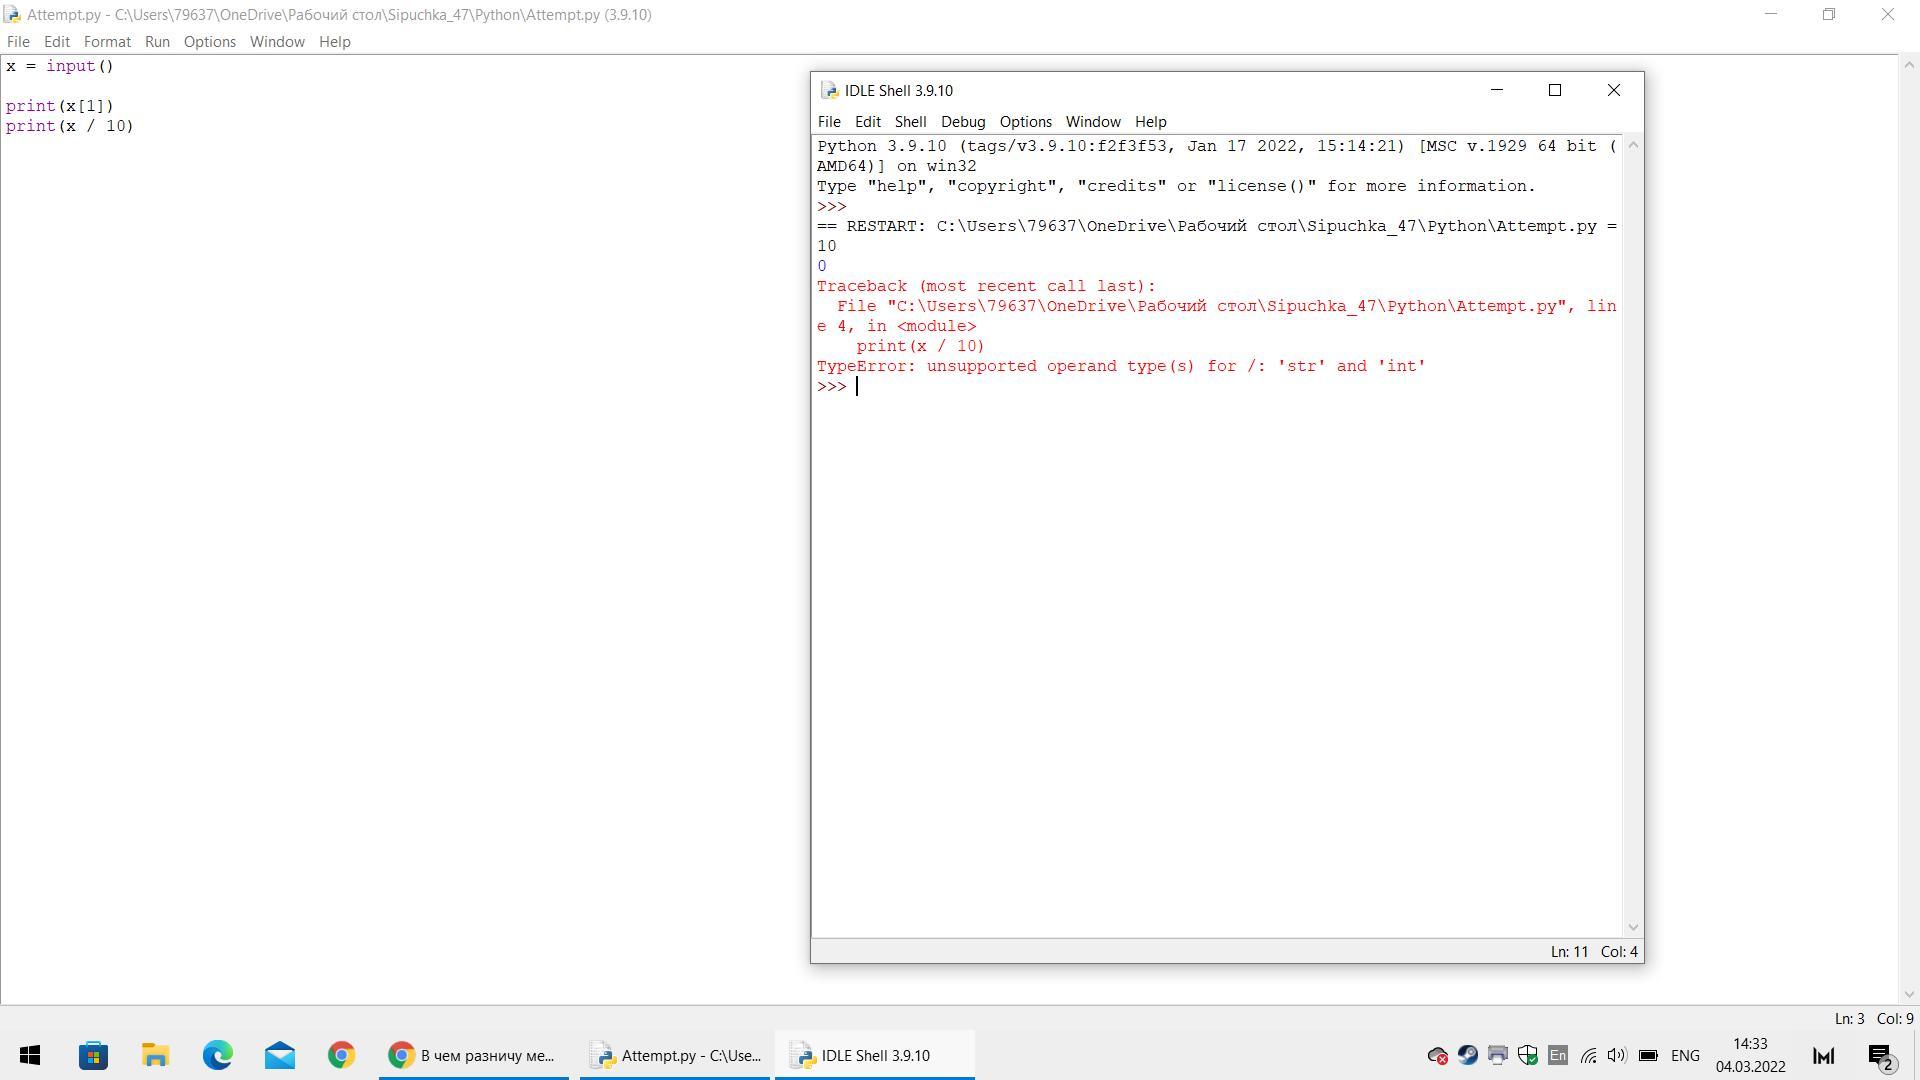The image size is (1920, 1080).
Task: Click the clock and date display
Action: pyautogui.click(x=1750, y=1055)
